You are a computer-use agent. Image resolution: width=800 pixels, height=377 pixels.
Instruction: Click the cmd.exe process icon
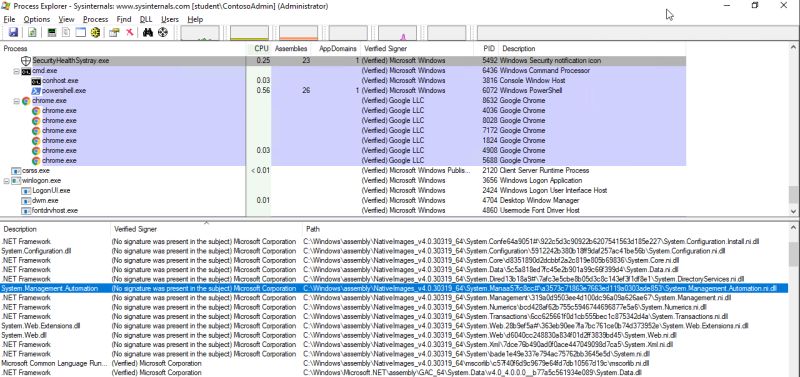26,71
